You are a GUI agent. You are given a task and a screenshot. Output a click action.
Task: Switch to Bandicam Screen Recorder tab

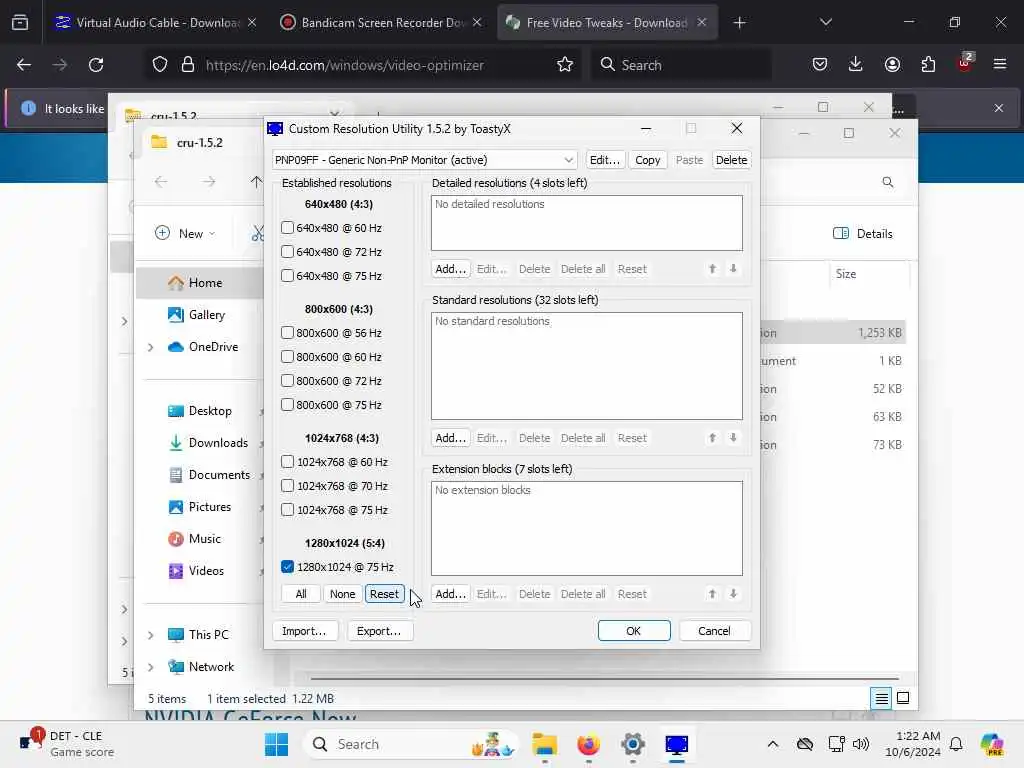[x=382, y=23]
